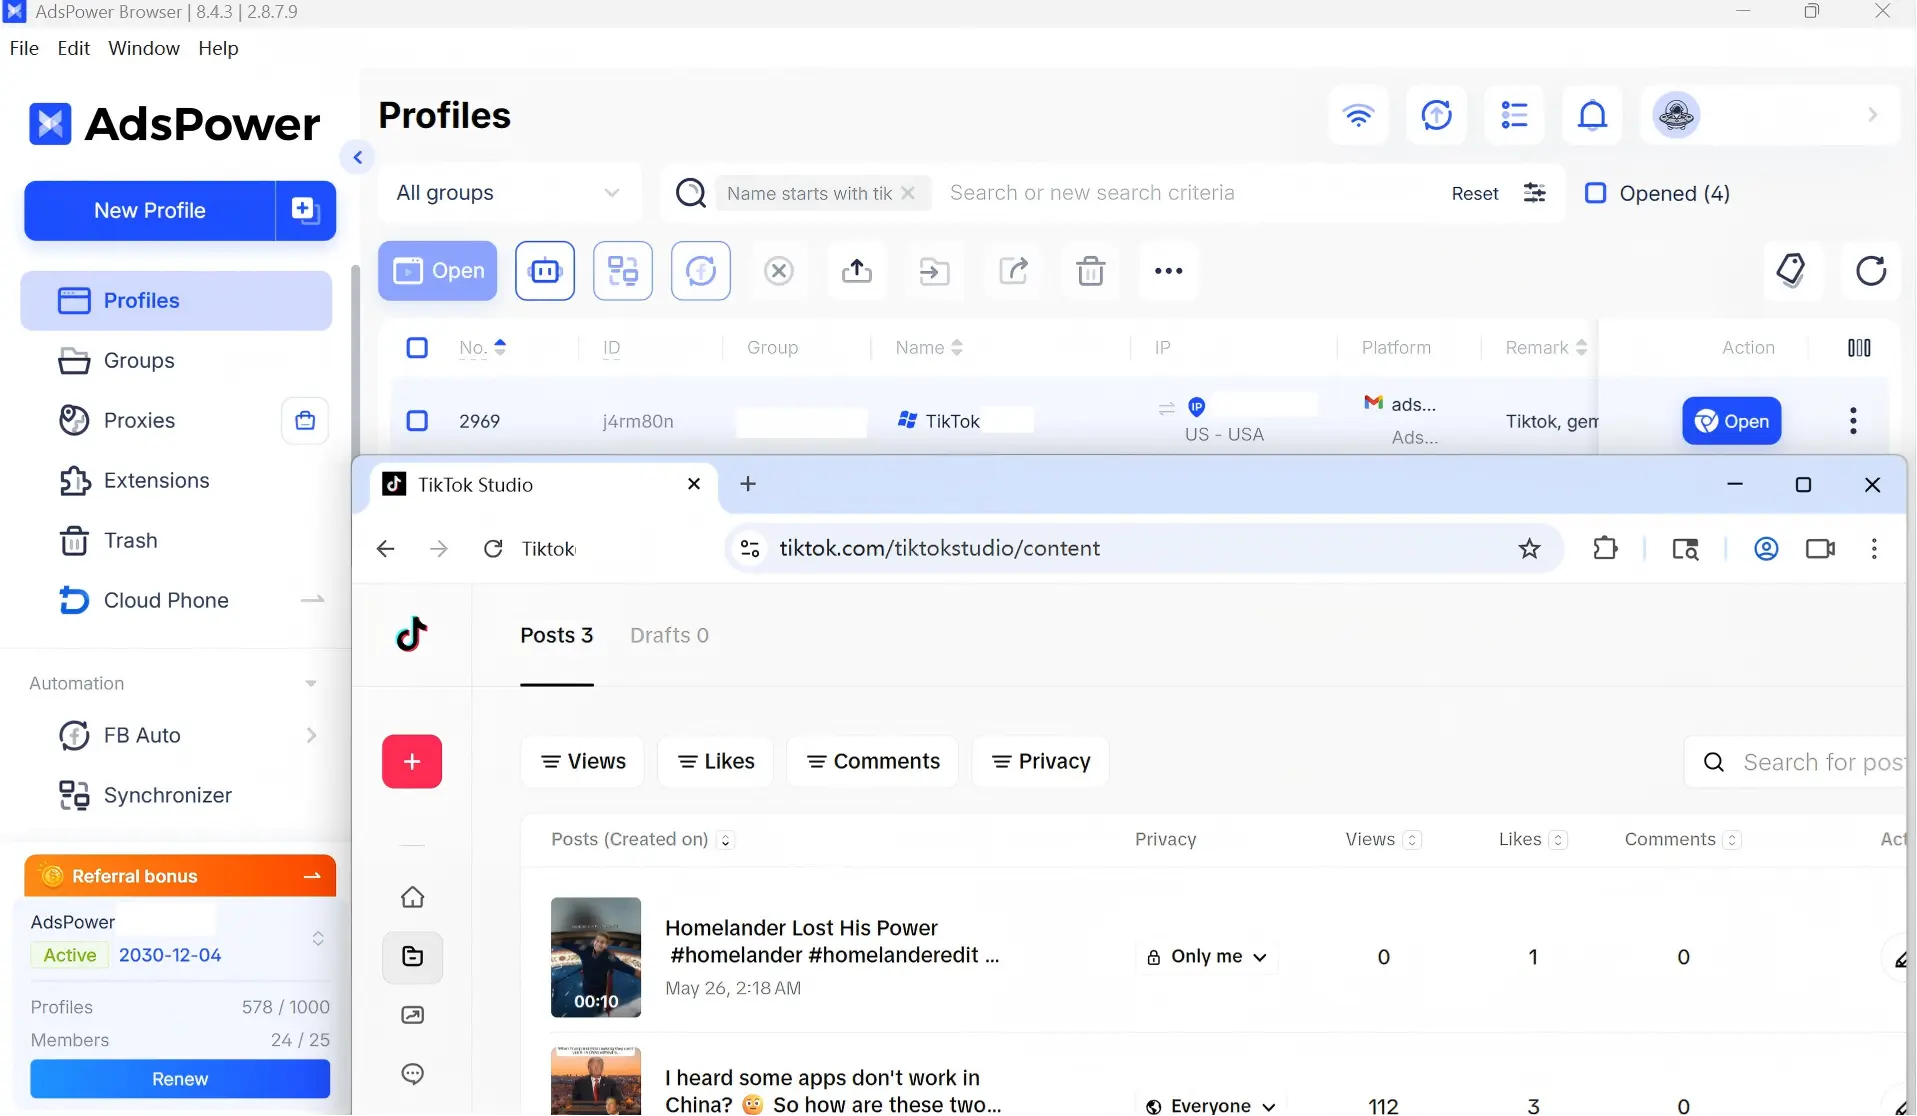Open the advanced search filter icon
The width and height of the screenshot is (1917, 1116).
(x=1534, y=193)
